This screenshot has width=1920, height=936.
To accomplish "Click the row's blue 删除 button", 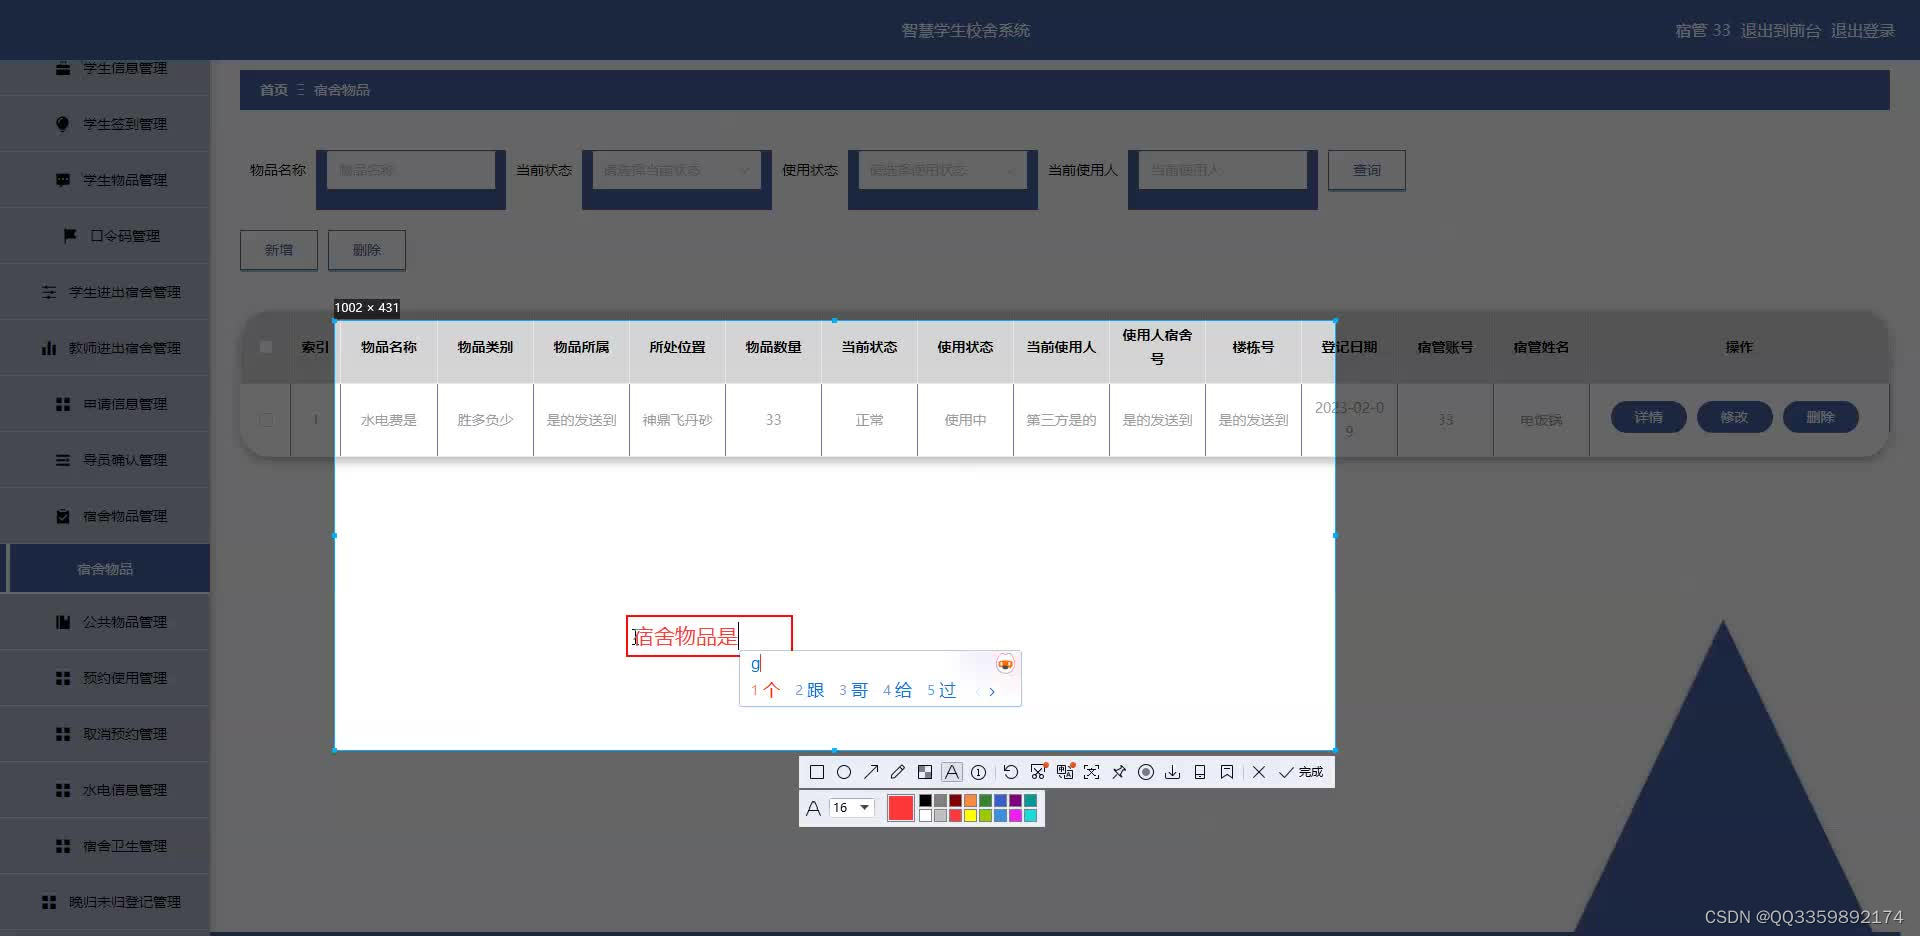I will point(1821,417).
